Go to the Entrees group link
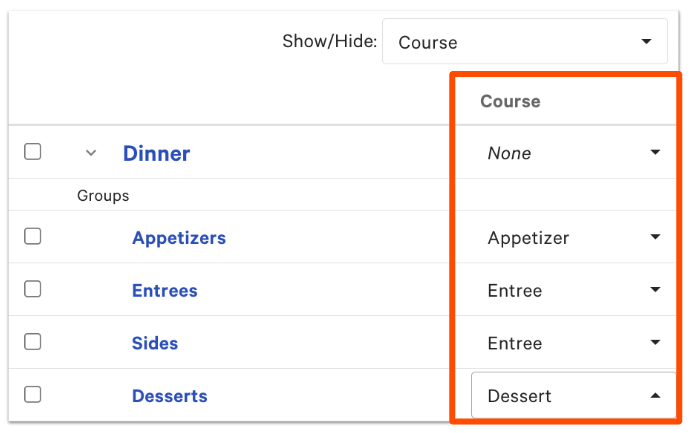 (x=165, y=291)
